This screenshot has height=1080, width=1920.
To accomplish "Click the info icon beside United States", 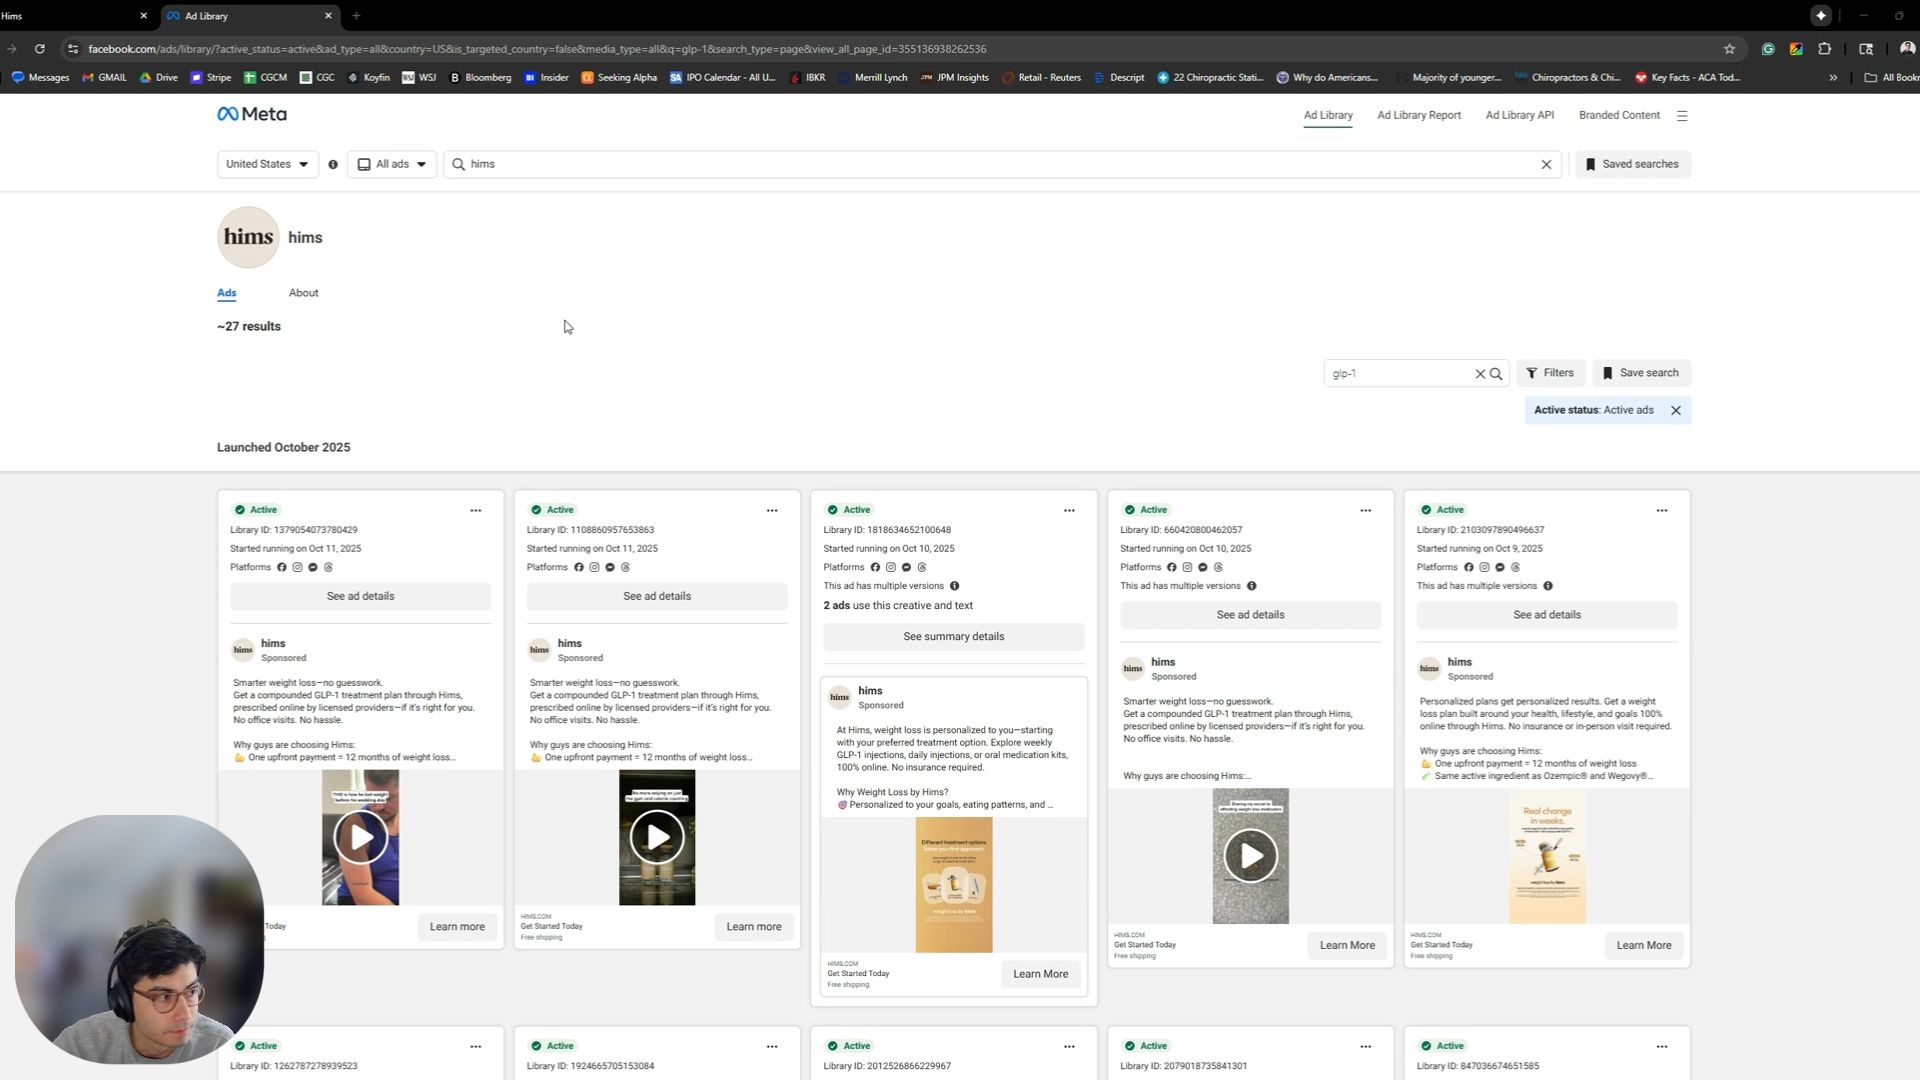I will pyautogui.click(x=333, y=164).
